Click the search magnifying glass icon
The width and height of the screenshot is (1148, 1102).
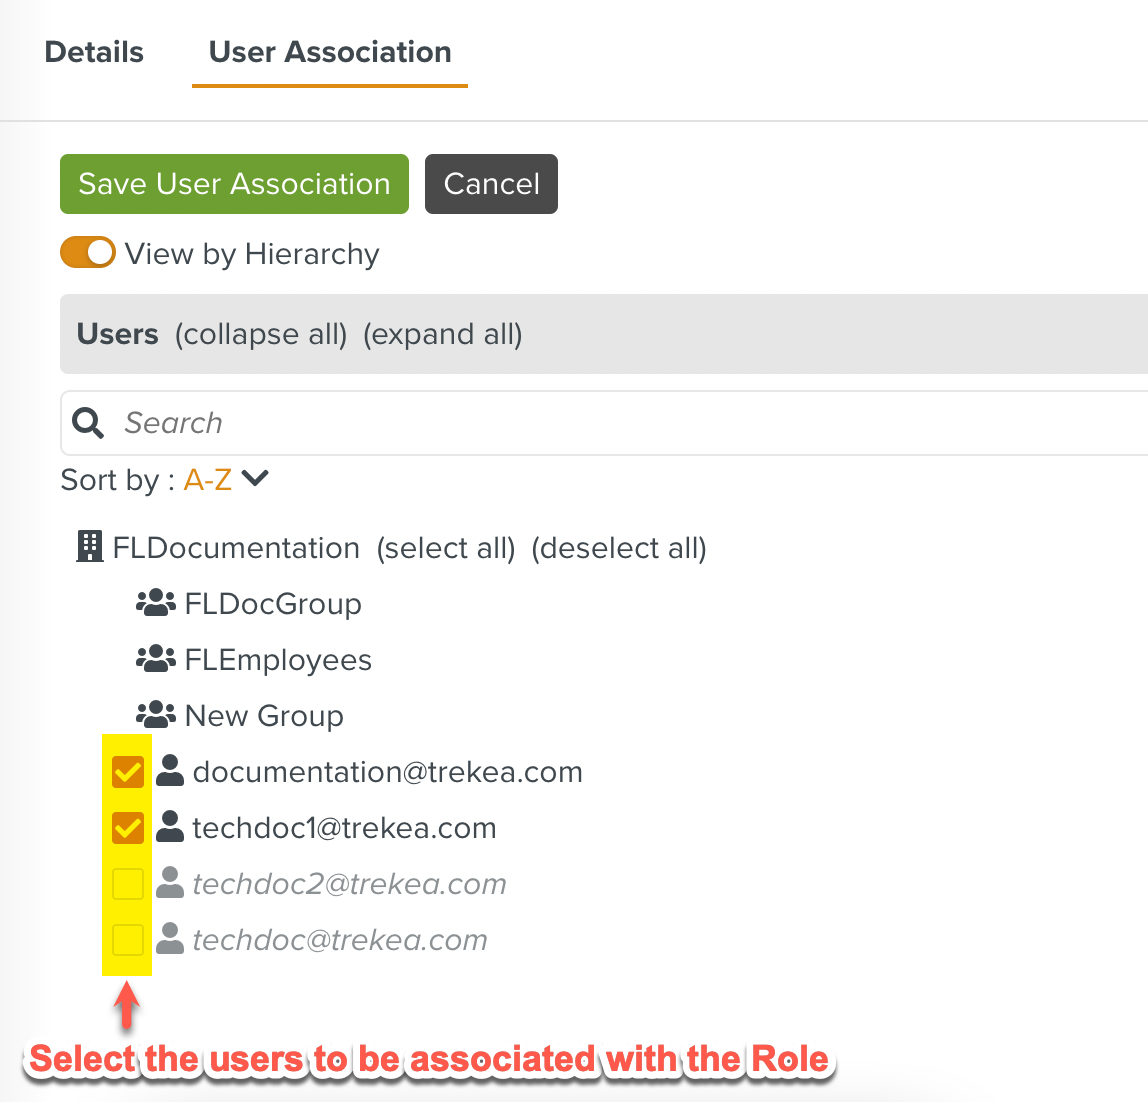(89, 423)
